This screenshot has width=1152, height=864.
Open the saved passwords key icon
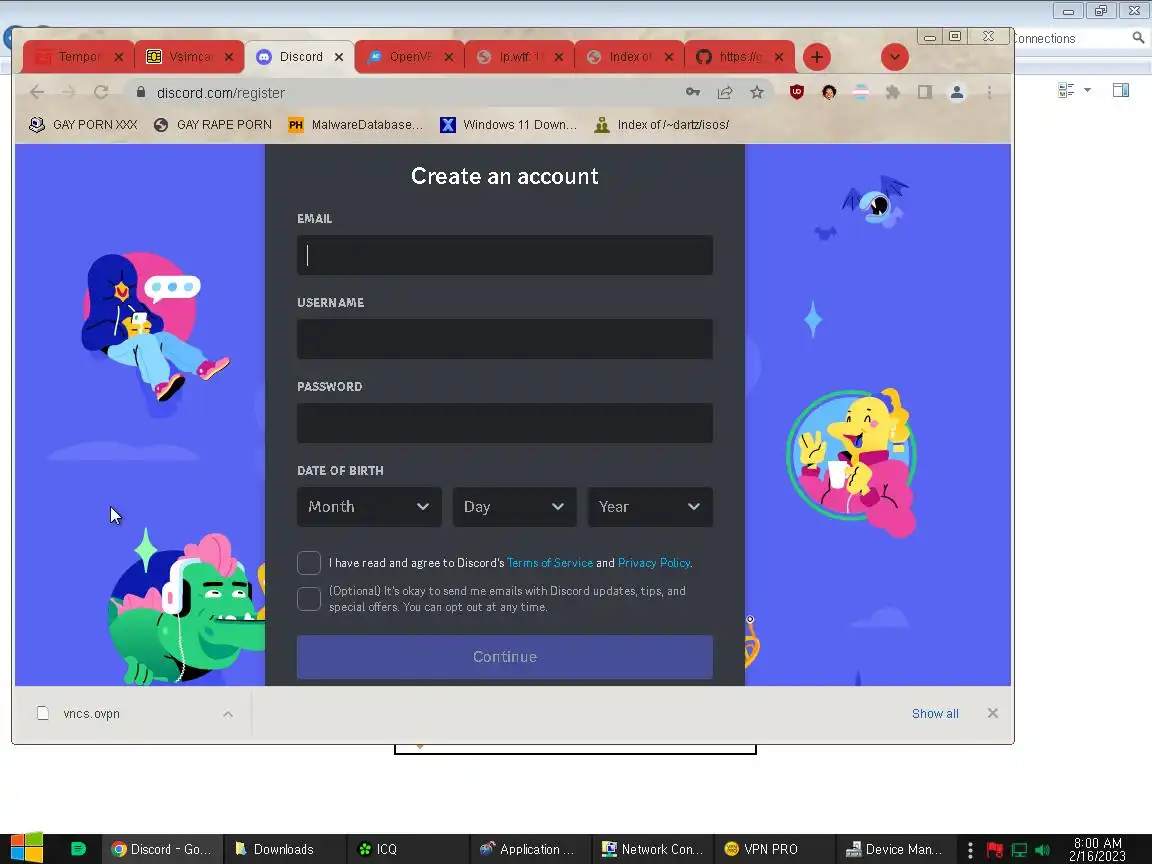(x=693, y=92)
